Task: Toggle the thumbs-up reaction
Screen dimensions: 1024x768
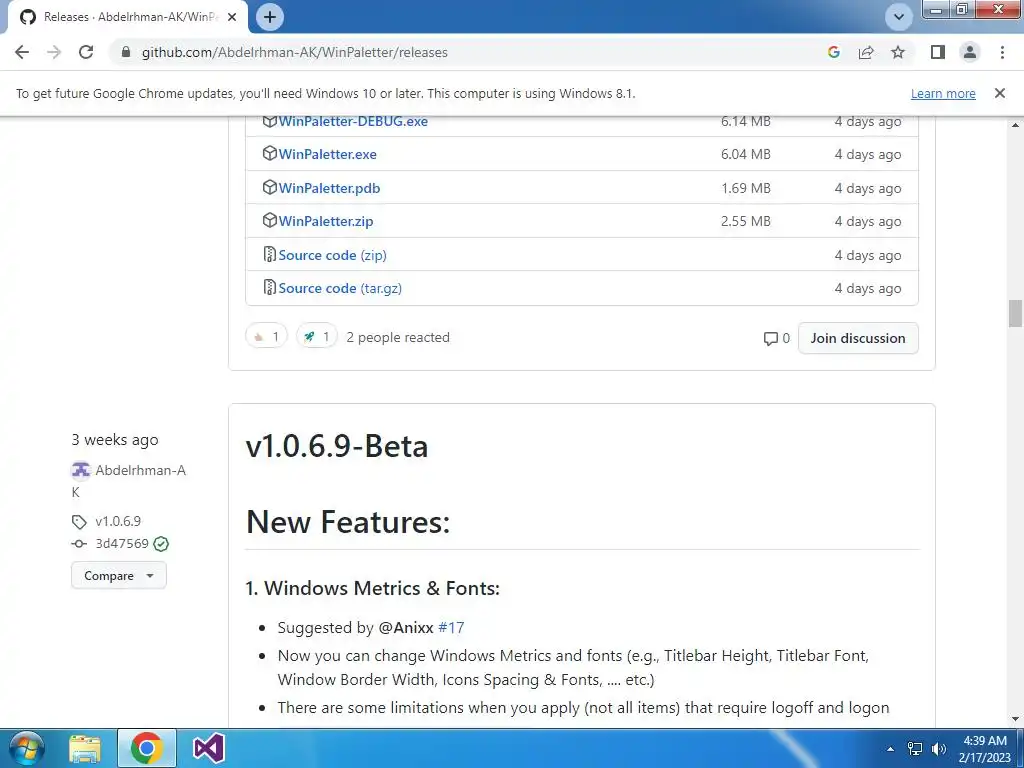Action: [x=266, y=337]
